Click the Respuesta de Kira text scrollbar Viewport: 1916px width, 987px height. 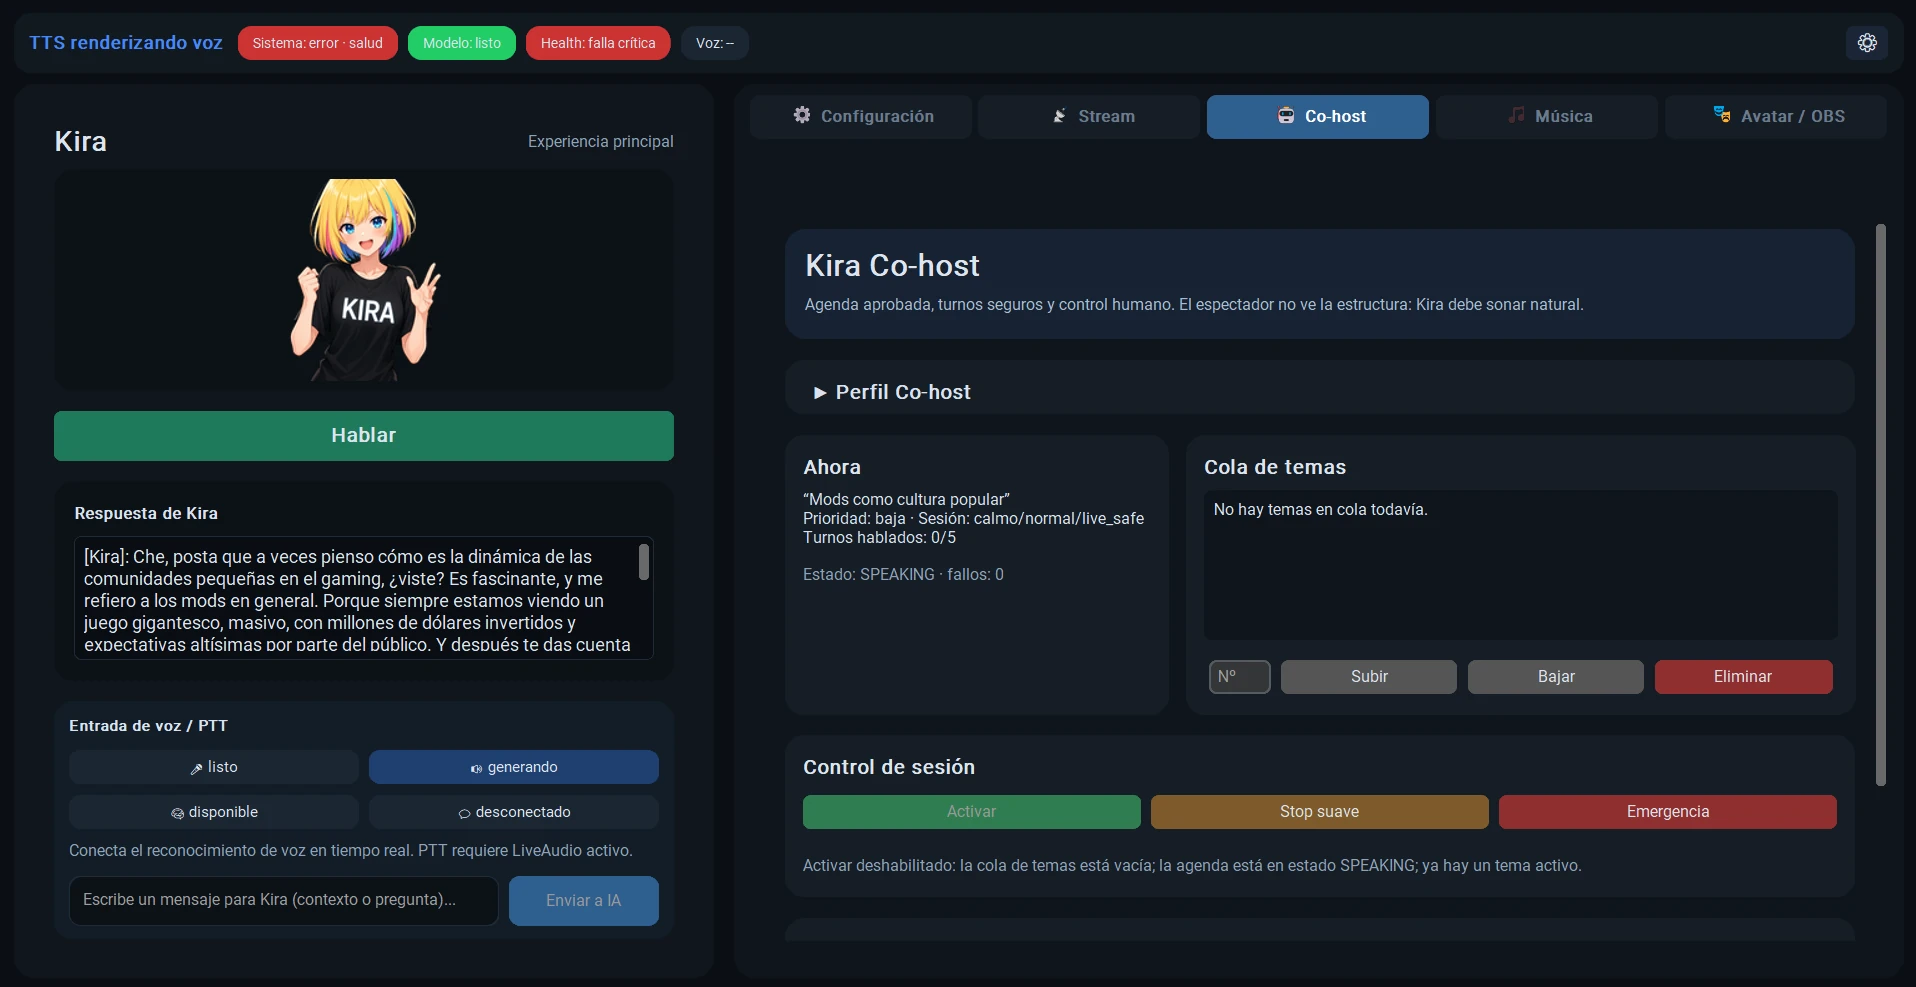coord(644,562)
